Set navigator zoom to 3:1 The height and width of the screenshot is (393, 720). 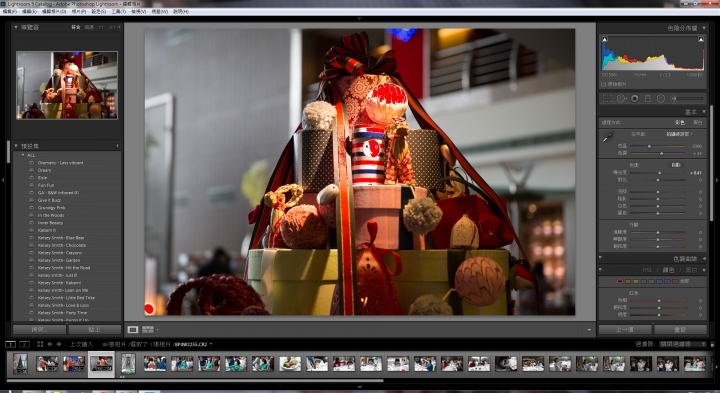click(112, 28)
